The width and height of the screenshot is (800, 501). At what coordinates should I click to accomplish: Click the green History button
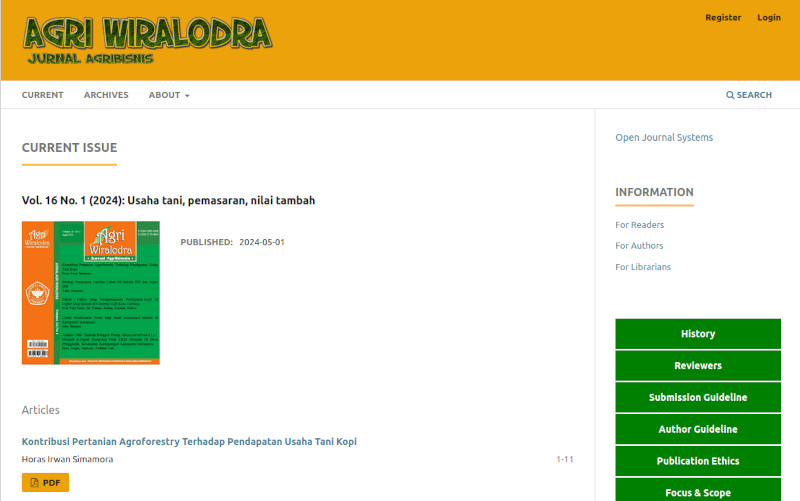click(698, 334)
